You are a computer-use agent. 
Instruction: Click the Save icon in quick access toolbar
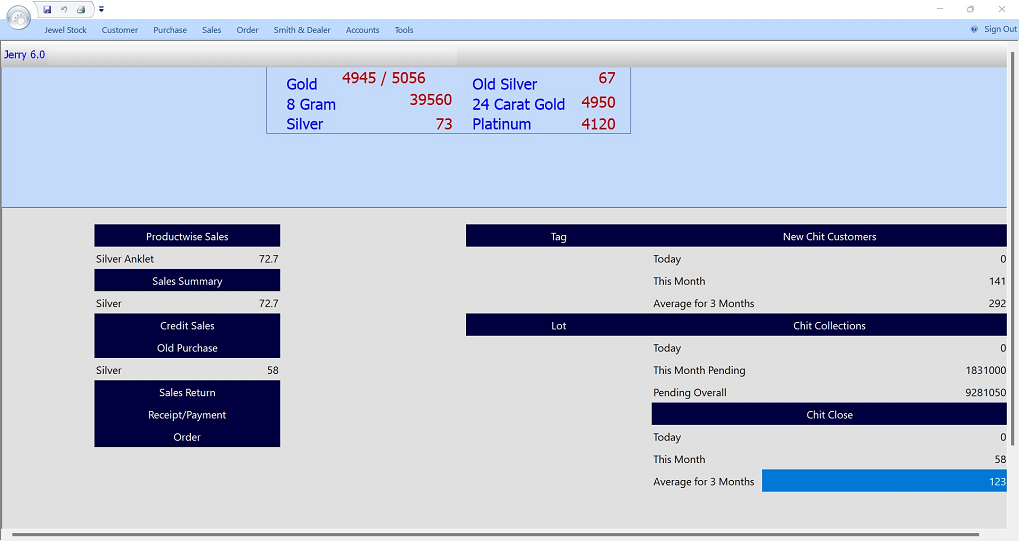pos(47,9)
